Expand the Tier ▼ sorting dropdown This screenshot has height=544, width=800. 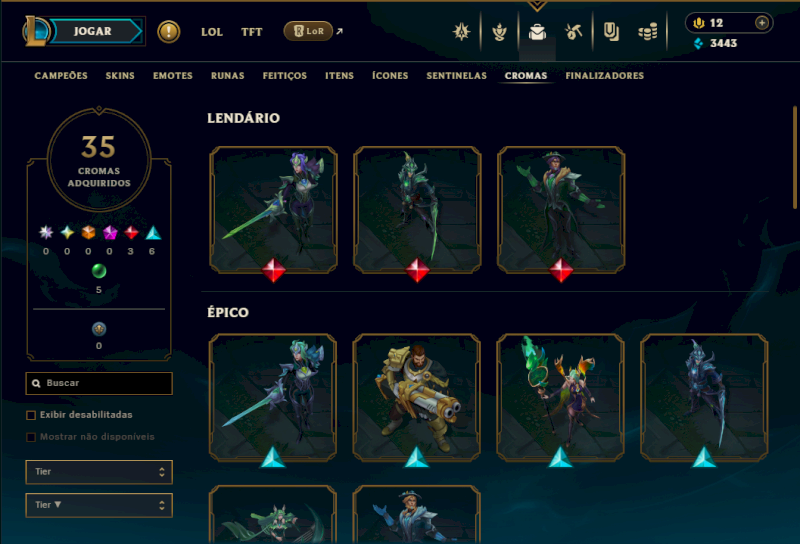[99, 505]
